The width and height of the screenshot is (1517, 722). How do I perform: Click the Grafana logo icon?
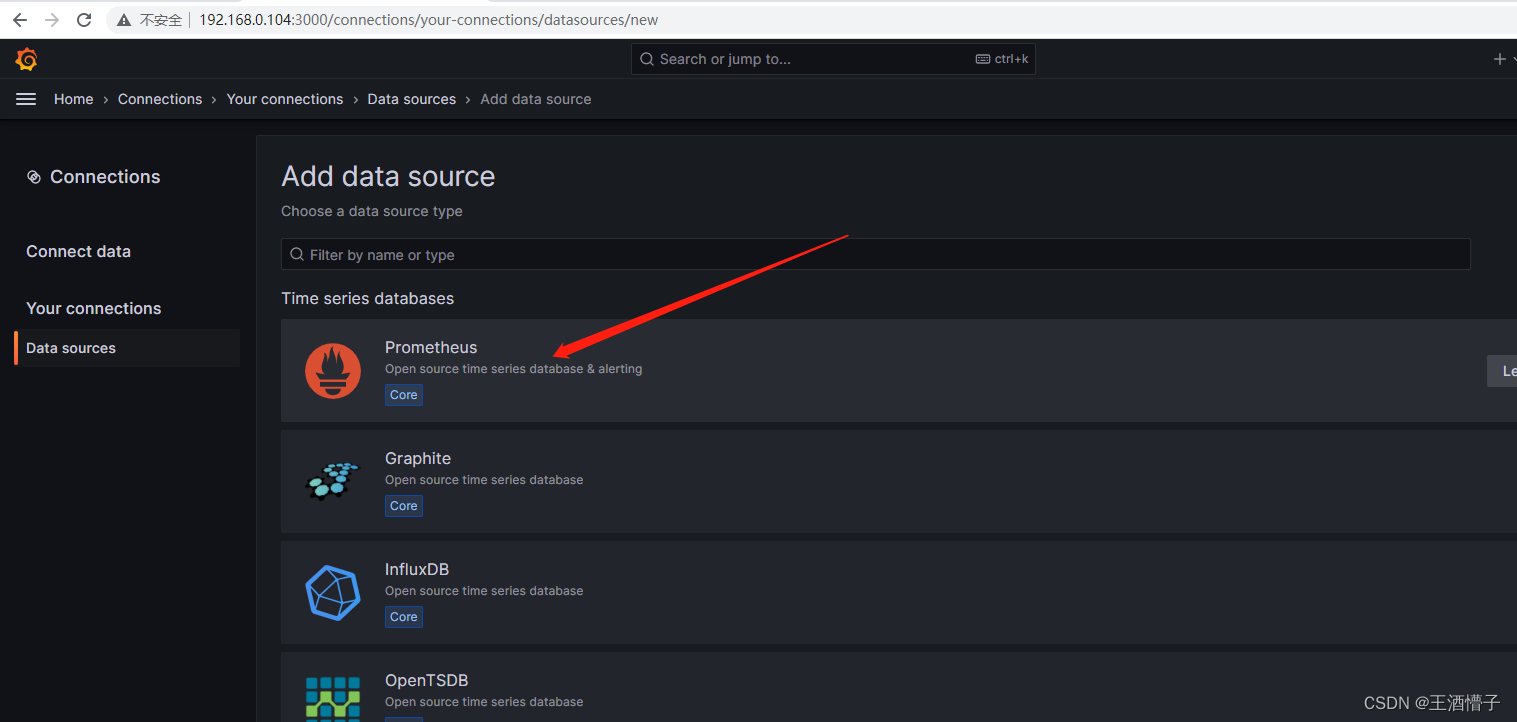pos(27,59)
